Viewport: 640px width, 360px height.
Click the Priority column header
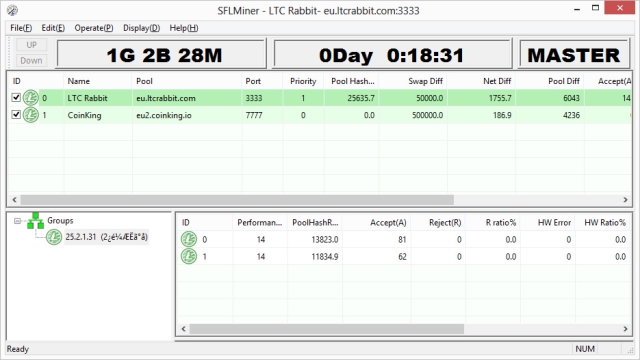(303, 81)
